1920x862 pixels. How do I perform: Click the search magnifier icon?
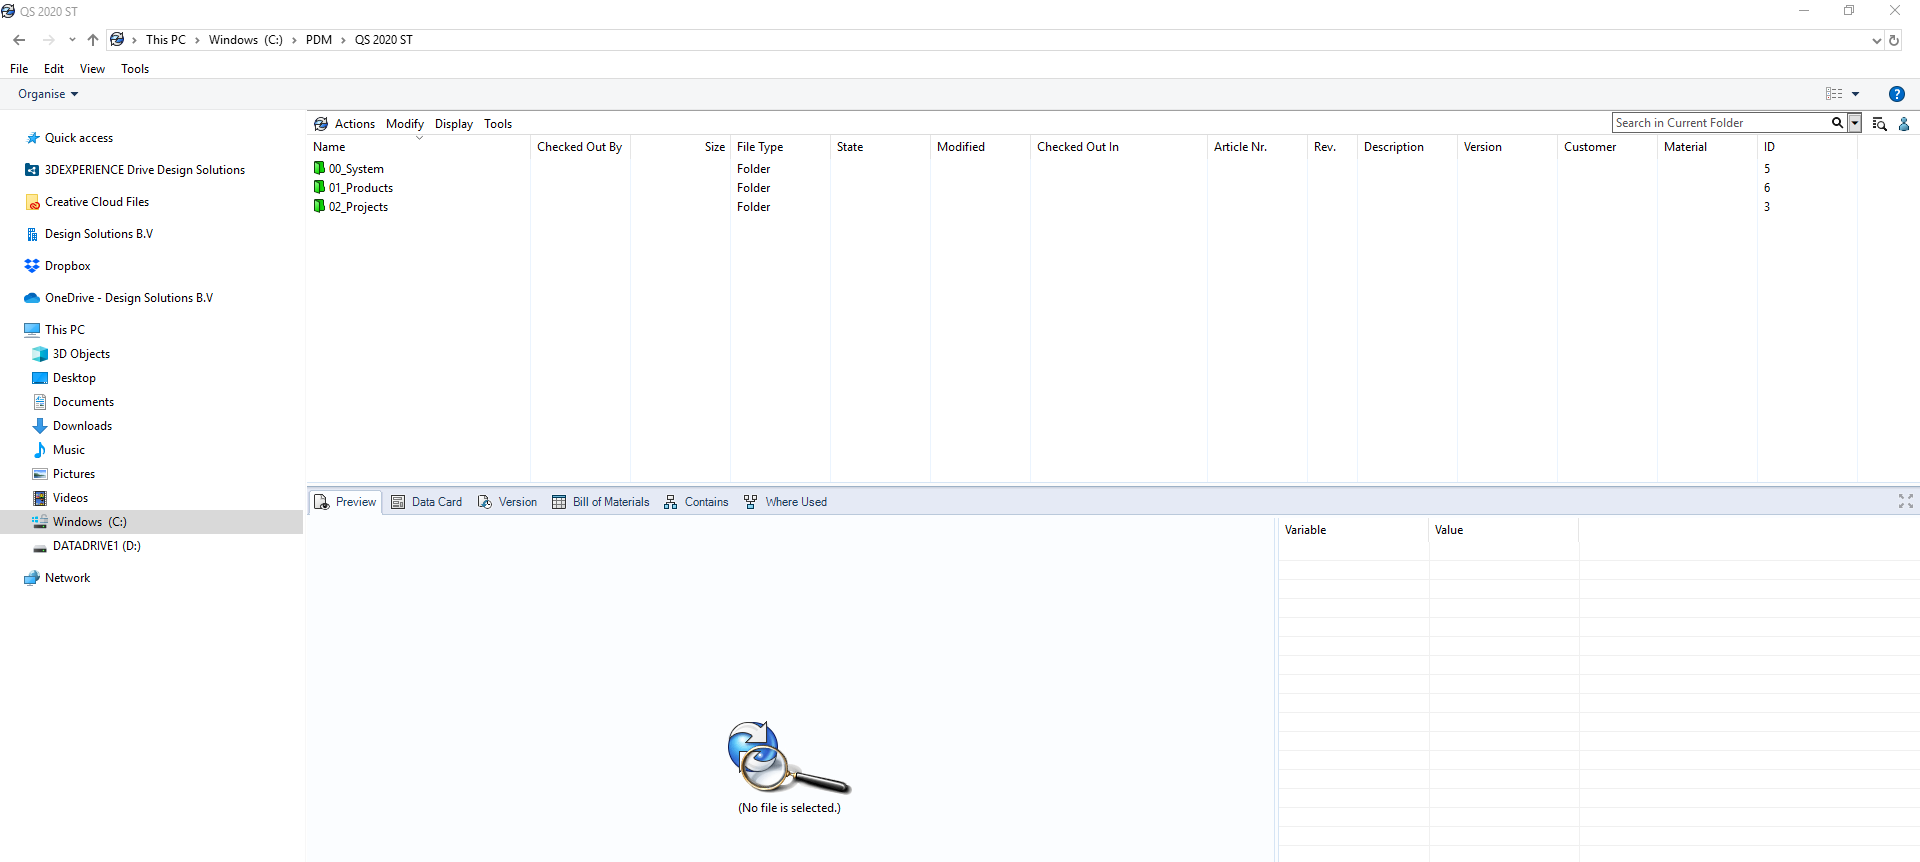1837,123
